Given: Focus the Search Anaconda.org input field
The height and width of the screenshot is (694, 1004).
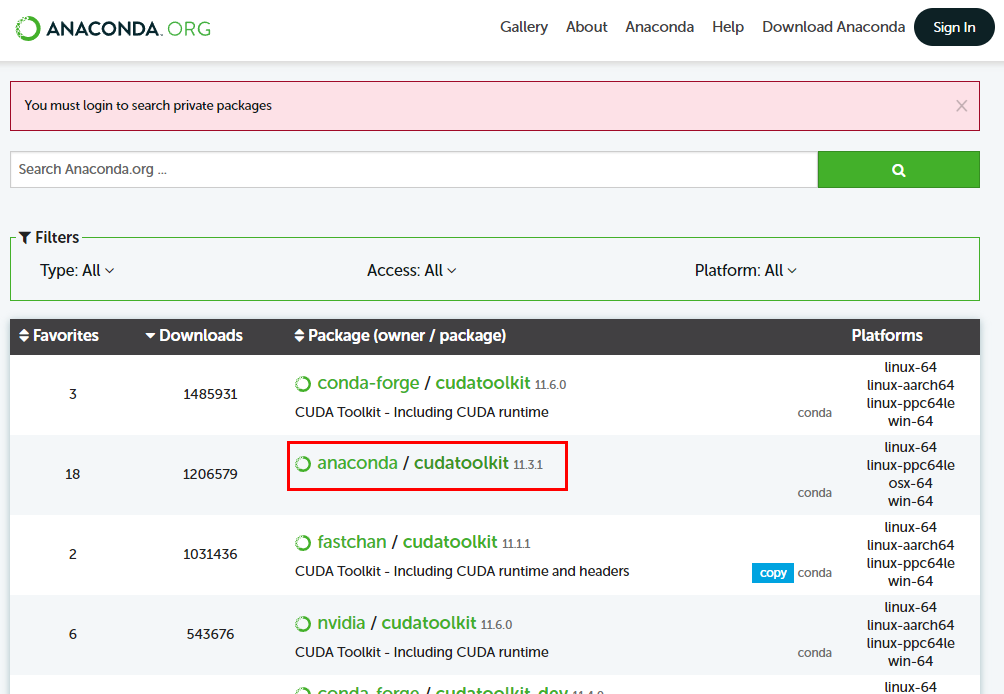Looking at the screenshot, I should click(414, 170).
